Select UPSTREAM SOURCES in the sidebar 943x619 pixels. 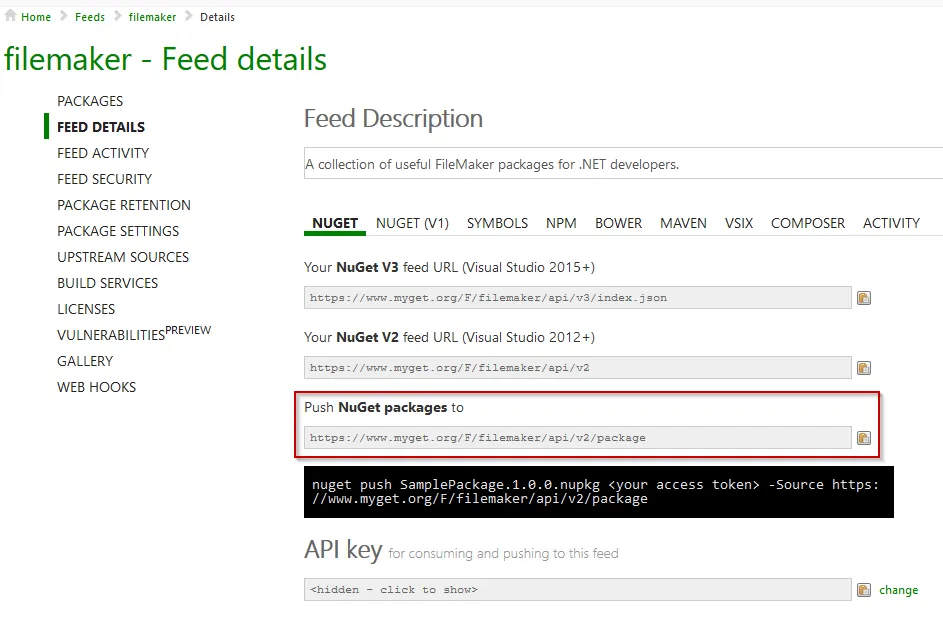[123, 257]
